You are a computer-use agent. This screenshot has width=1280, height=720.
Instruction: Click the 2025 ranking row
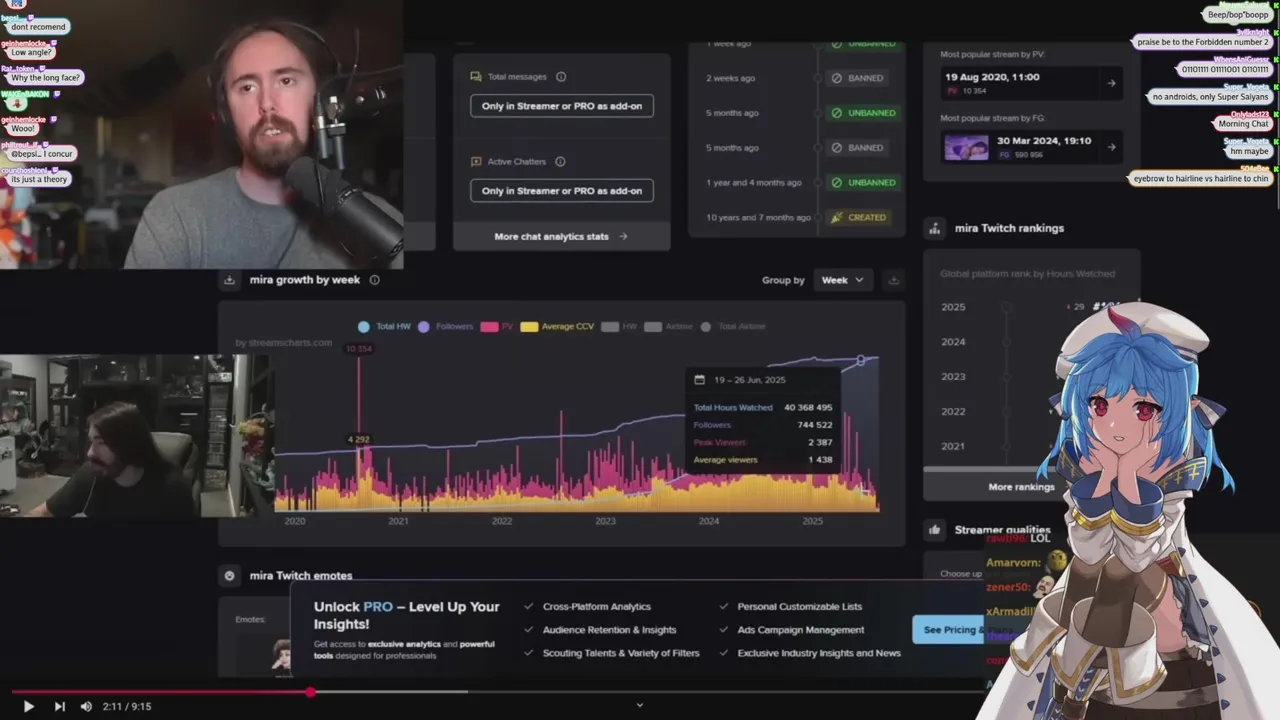click(1030, 307)
